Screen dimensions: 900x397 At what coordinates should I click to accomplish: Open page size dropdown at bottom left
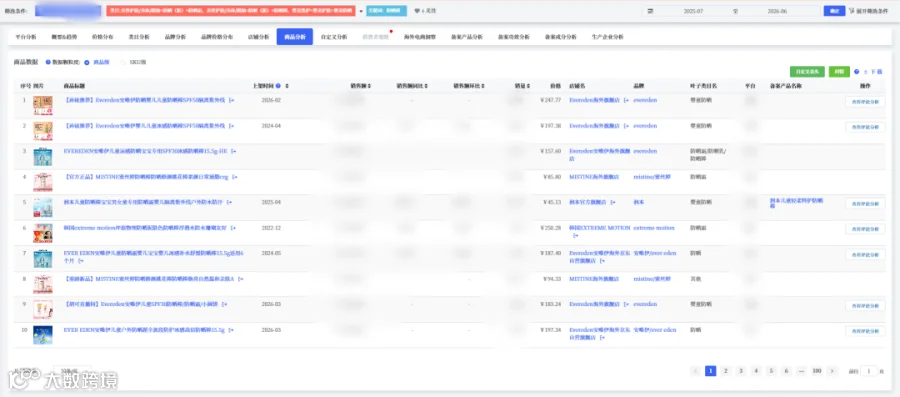(x=72, y=371)
